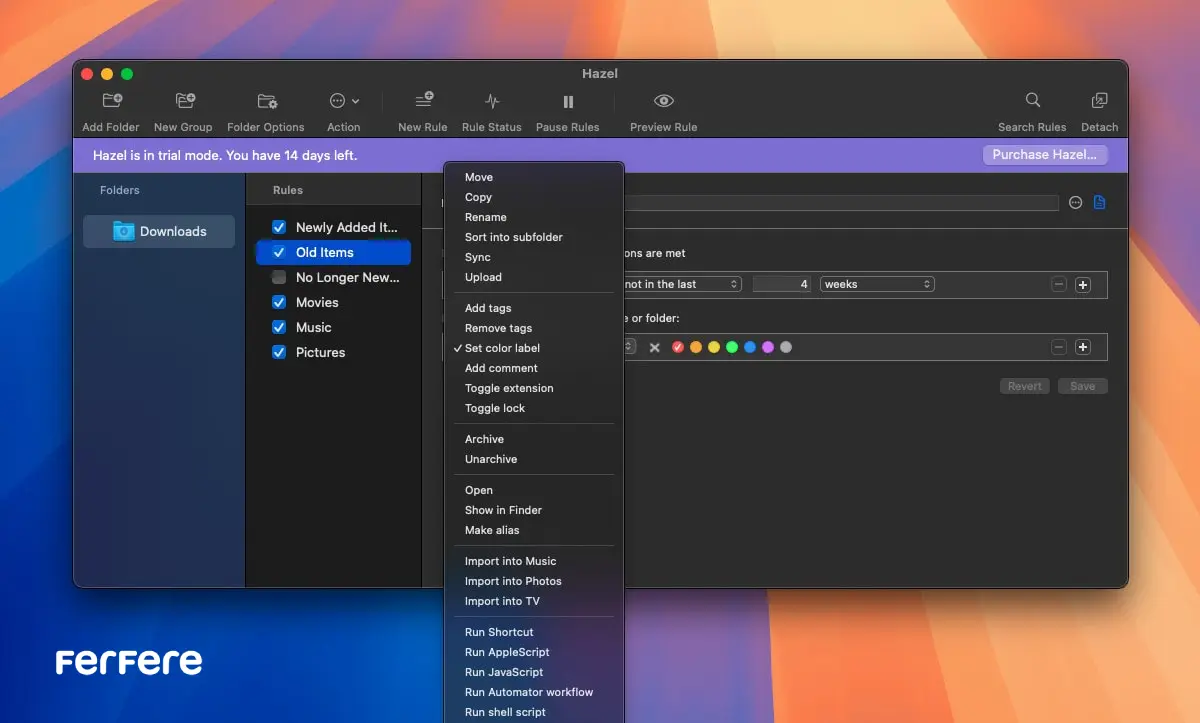Screen dimensions: 1200x723
Task: Uncheck the Movies rule checkbox
Action: [x=279, y=302]
